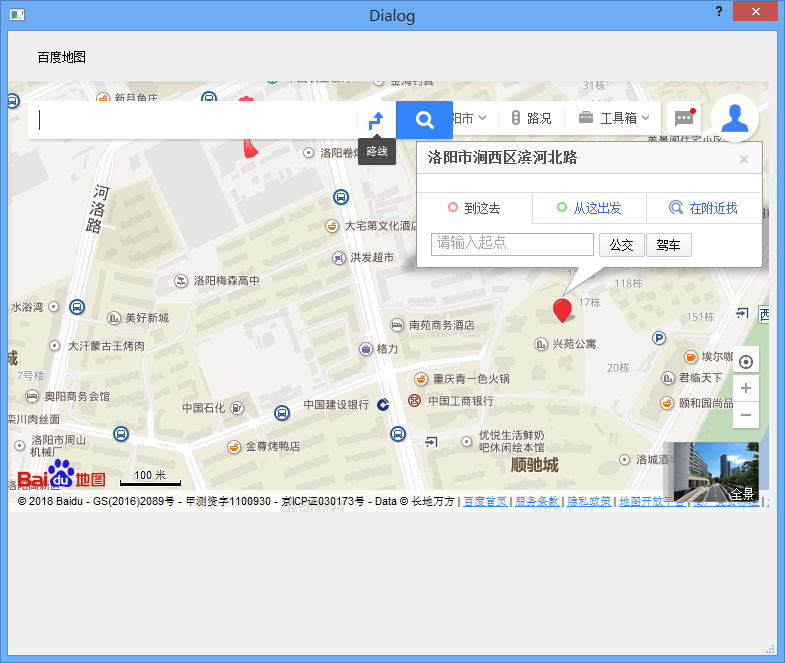Open the 百度首页 link
This screenshot has width=785, height=663.
485,501
